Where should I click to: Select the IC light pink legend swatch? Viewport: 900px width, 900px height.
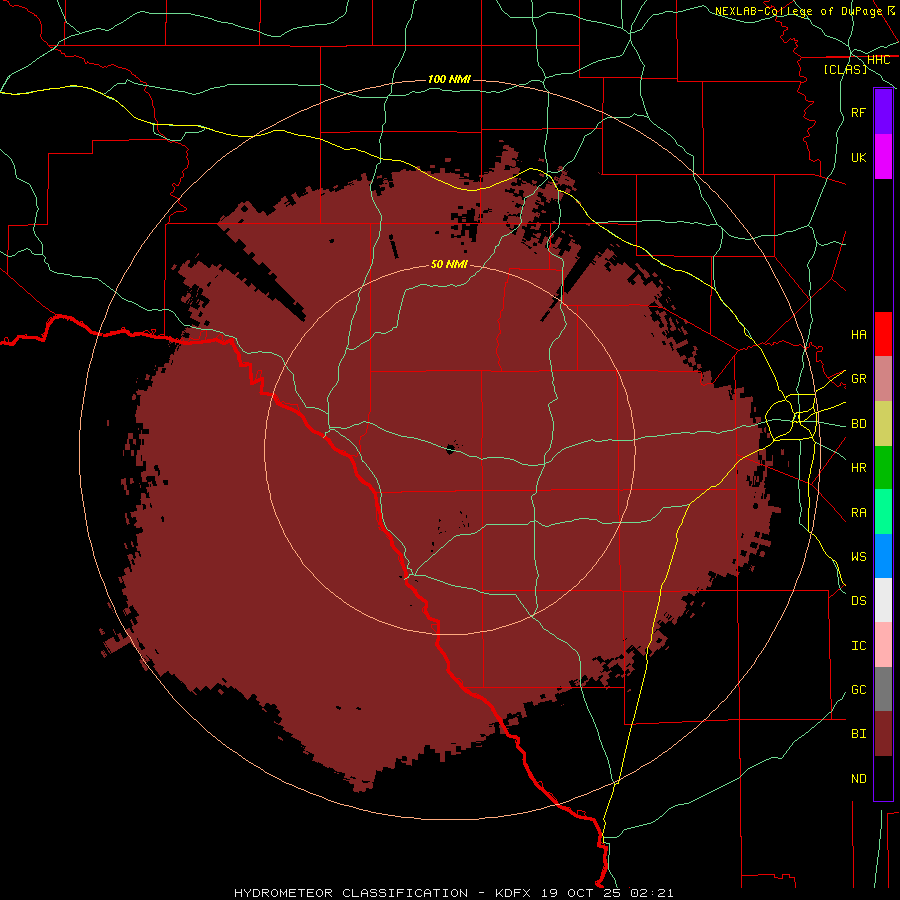[x=883, y=645]
